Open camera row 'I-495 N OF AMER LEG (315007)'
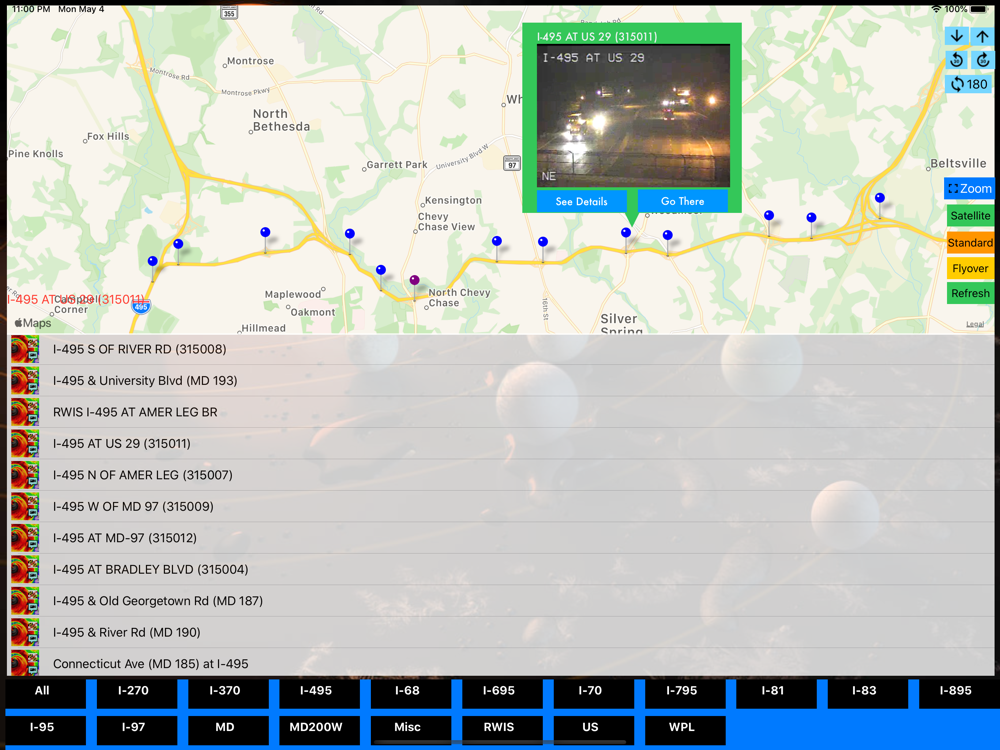1000x750 pixels. [x=501, y=475]
